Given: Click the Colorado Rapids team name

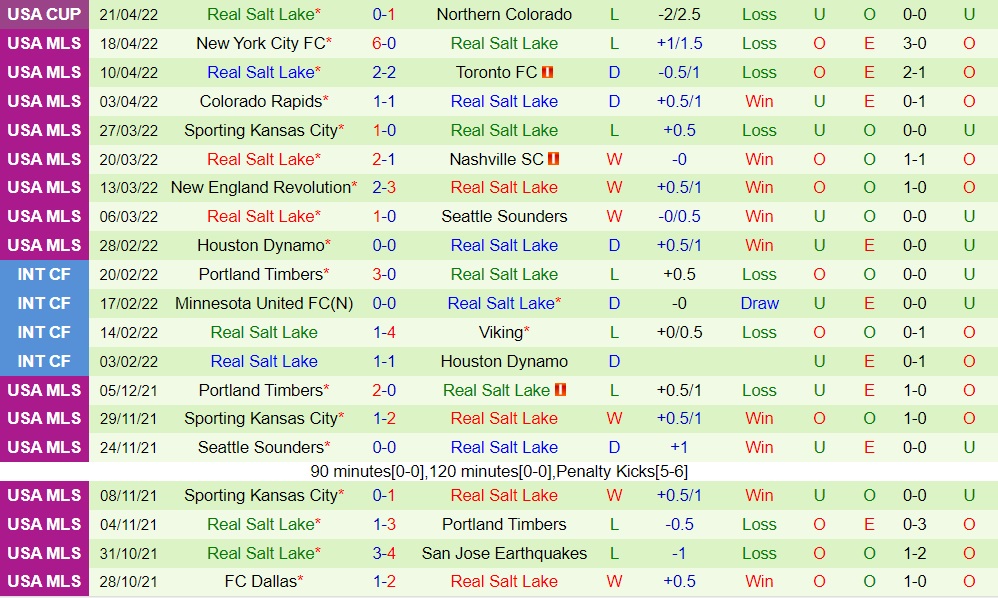Looking at the screenshot, I should click(261, 102).
